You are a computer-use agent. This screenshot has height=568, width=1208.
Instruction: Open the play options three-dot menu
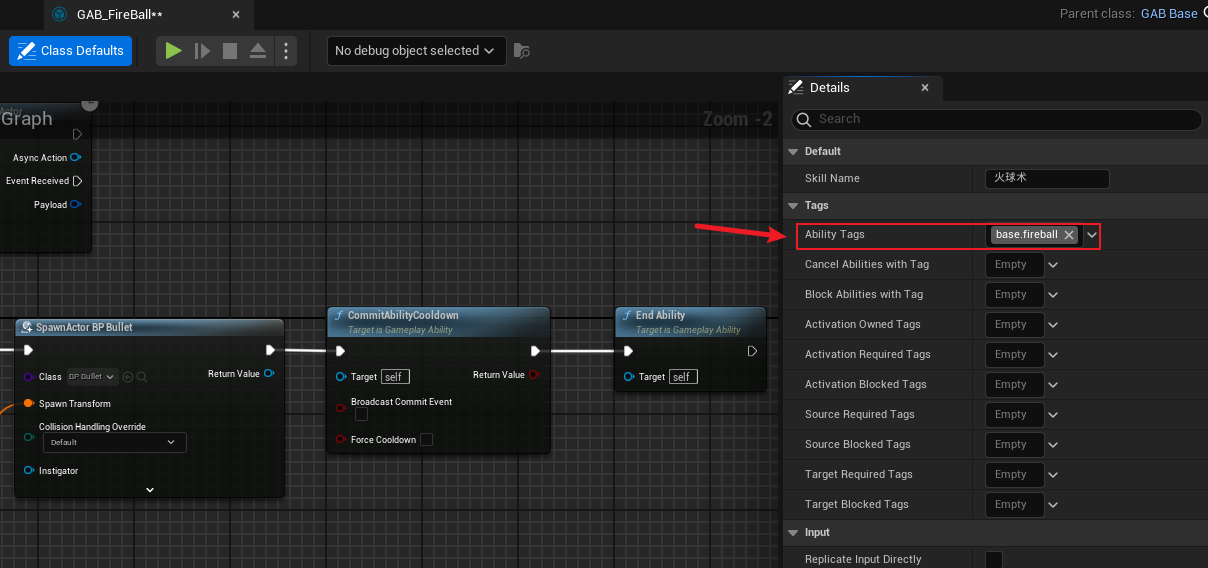pyautogui.click(x=286, y=51)
